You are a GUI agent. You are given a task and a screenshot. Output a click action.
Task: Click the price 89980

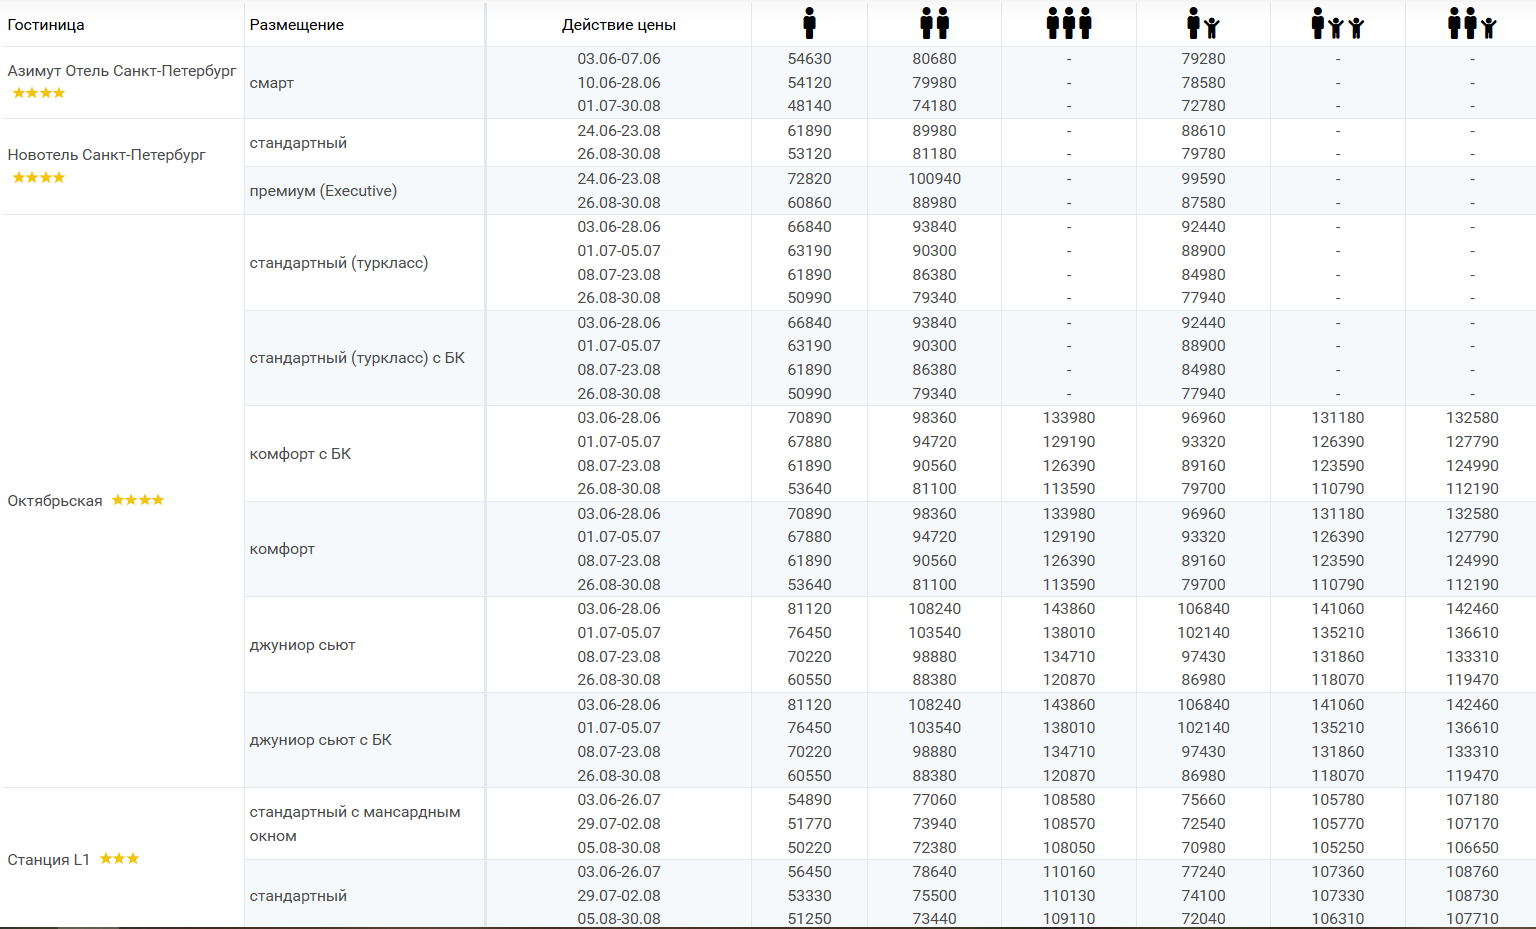tap(934, 131)
